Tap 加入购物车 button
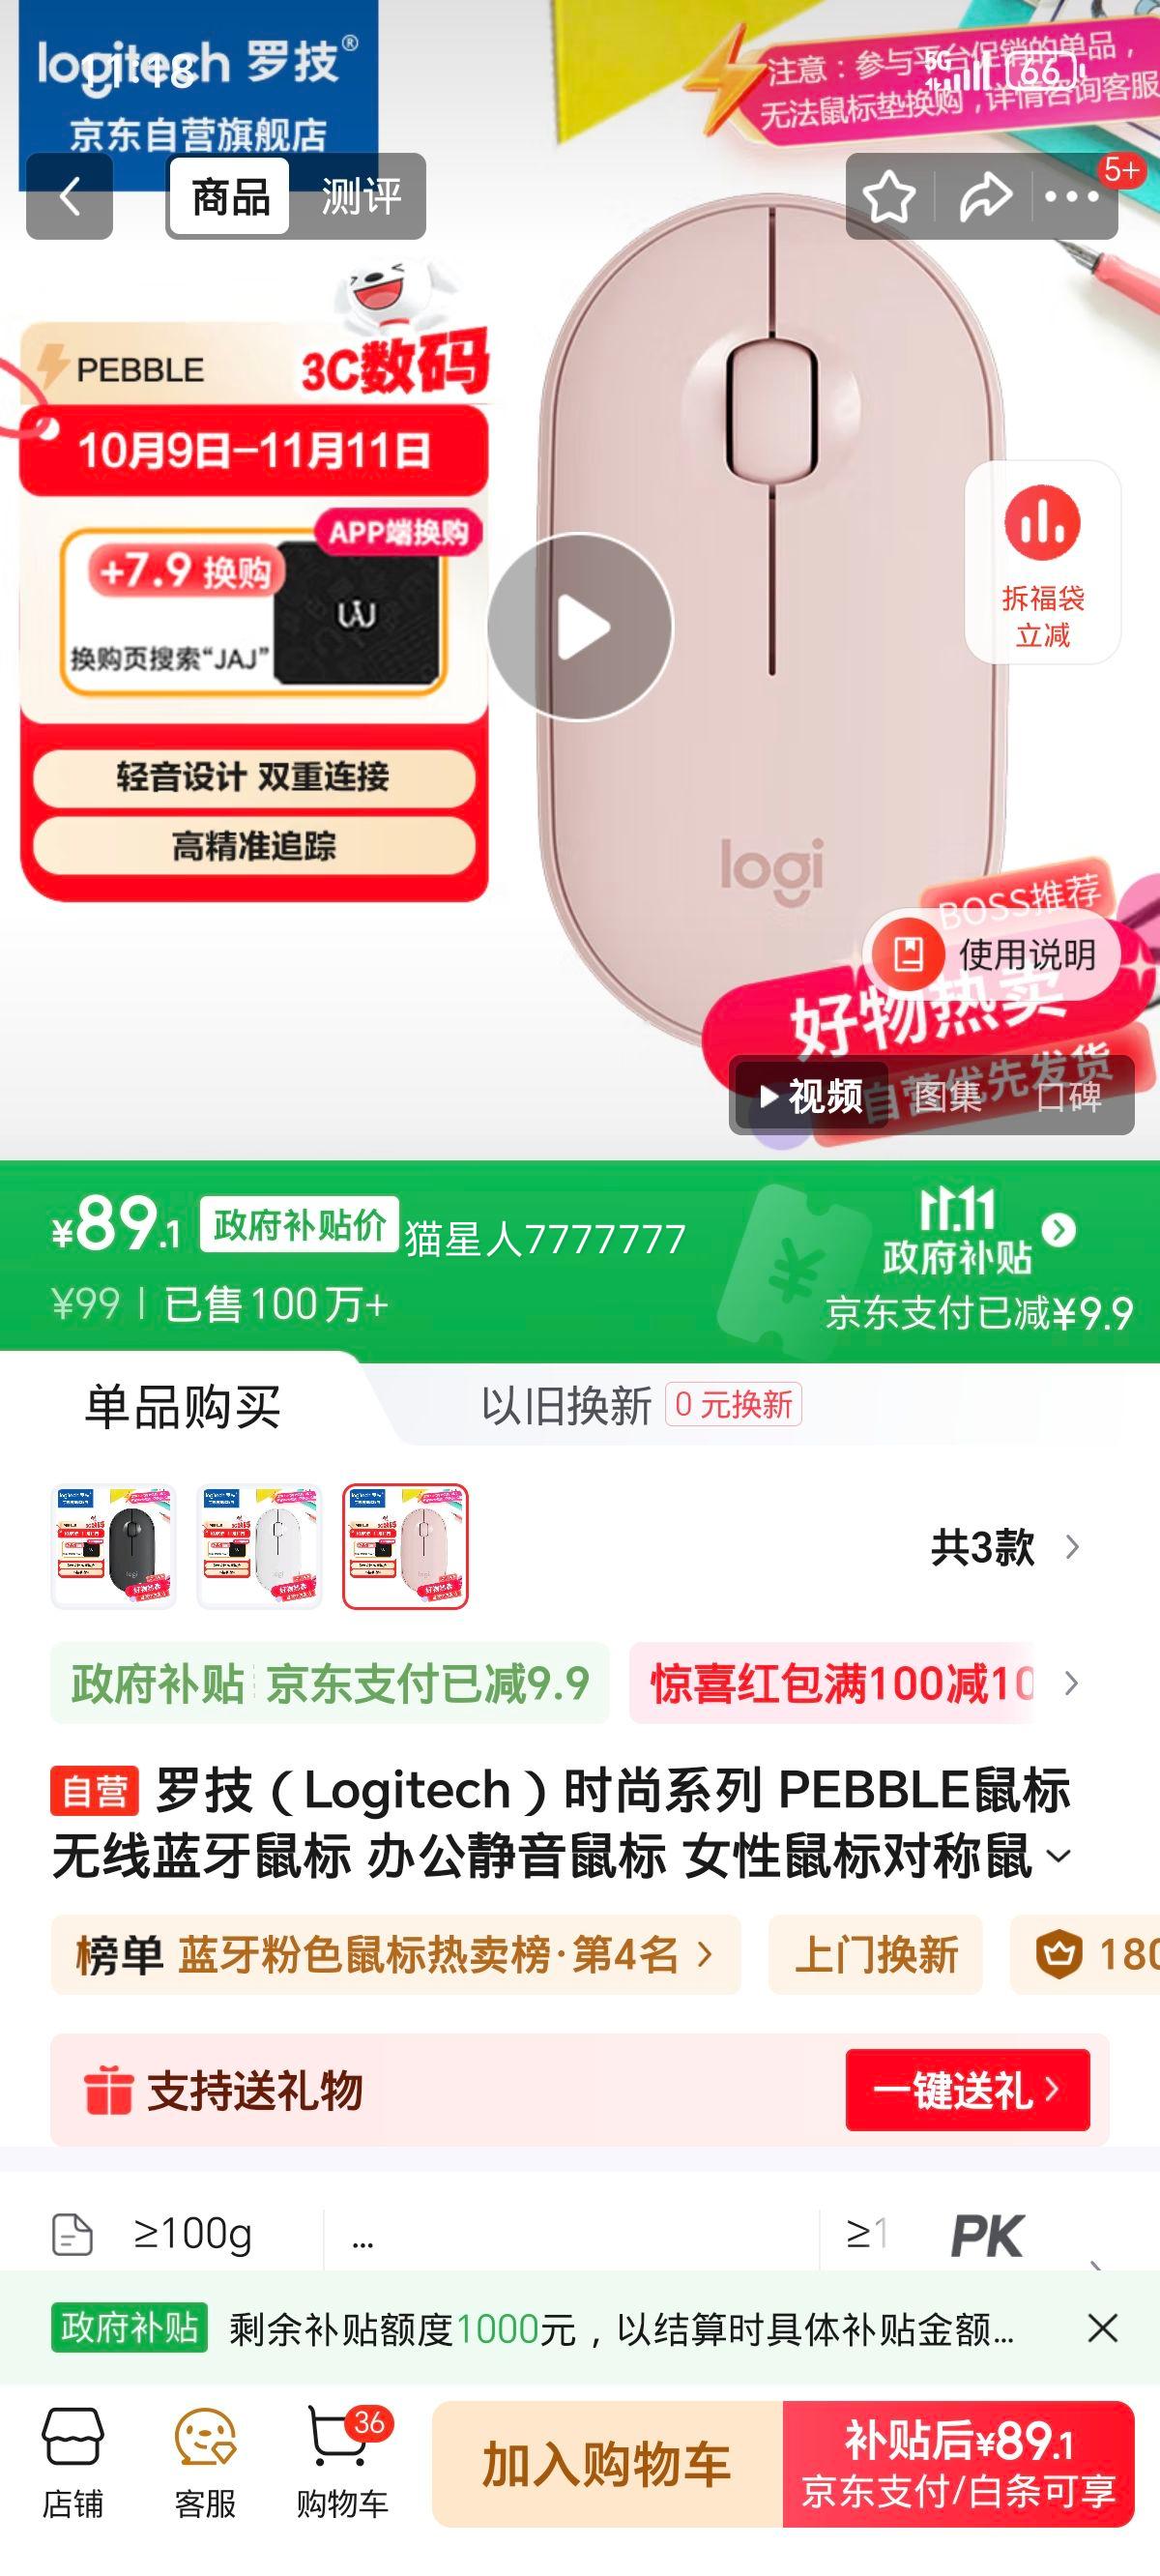This screenshot has width=1160, height=2576. point(607,2464)
